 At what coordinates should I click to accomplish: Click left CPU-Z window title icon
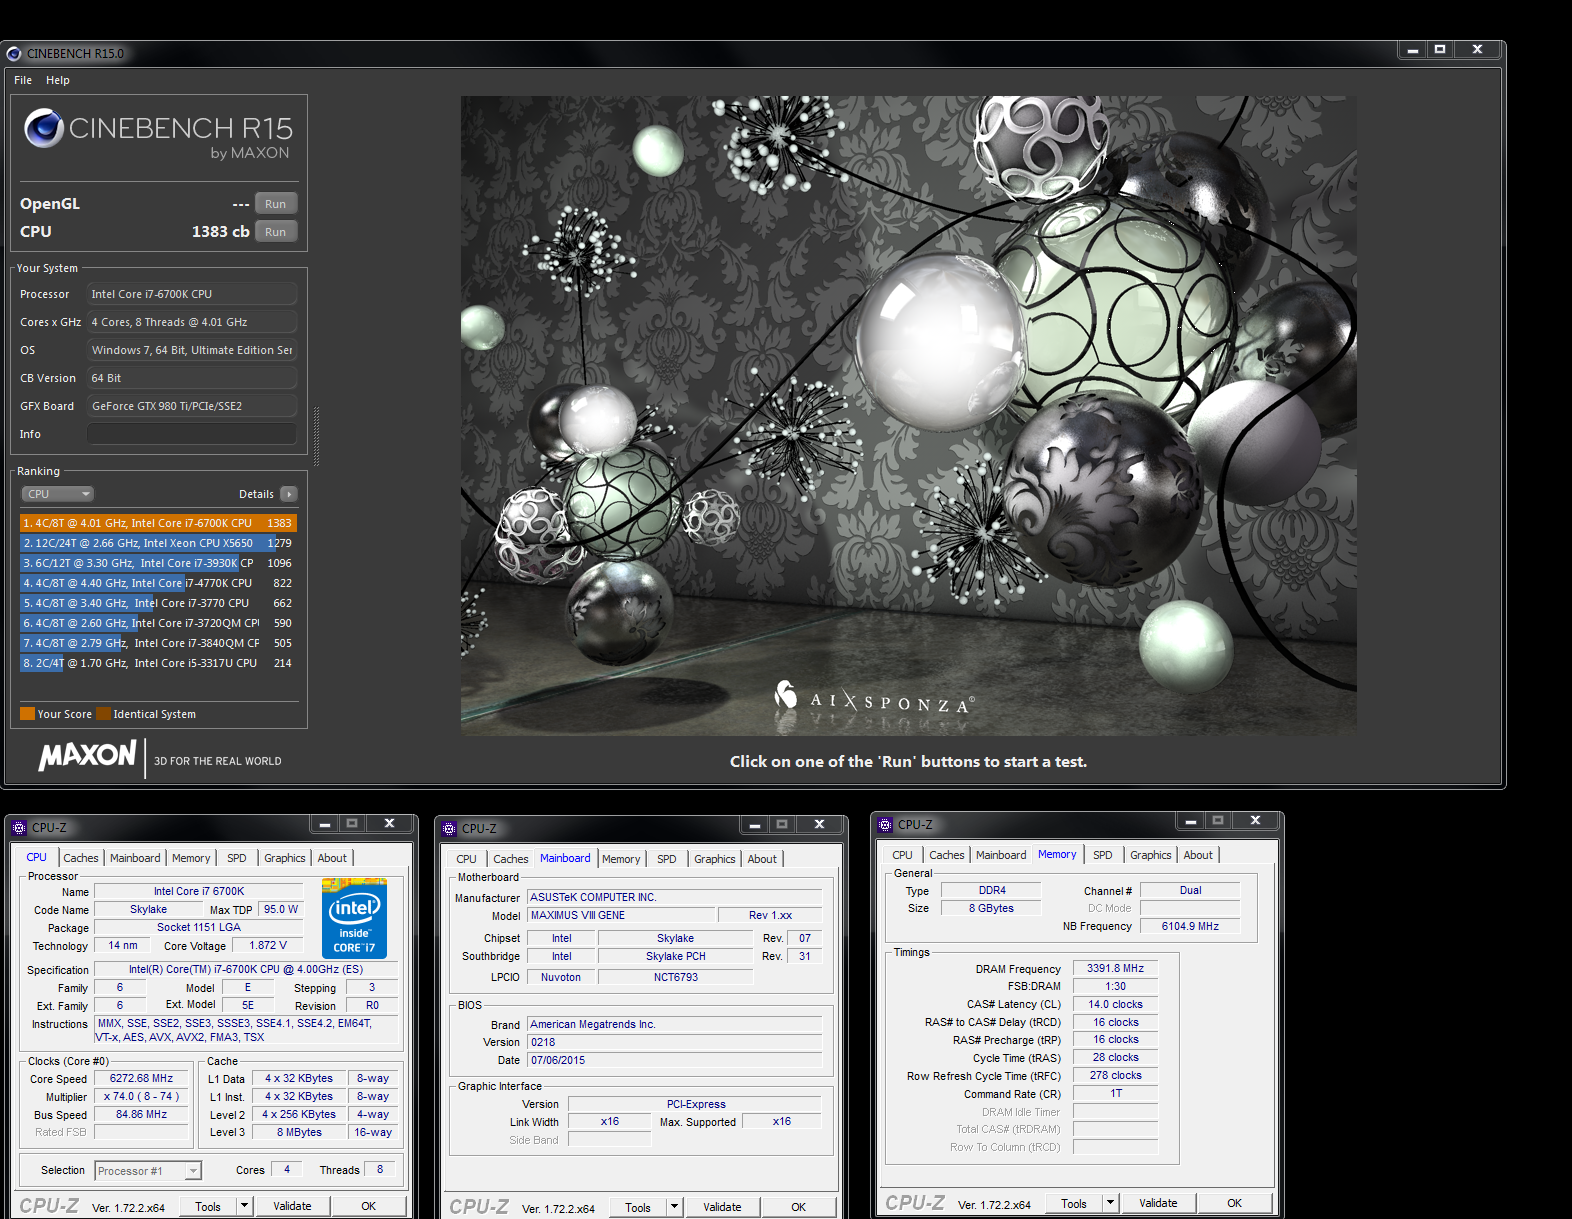coord(19,828)
